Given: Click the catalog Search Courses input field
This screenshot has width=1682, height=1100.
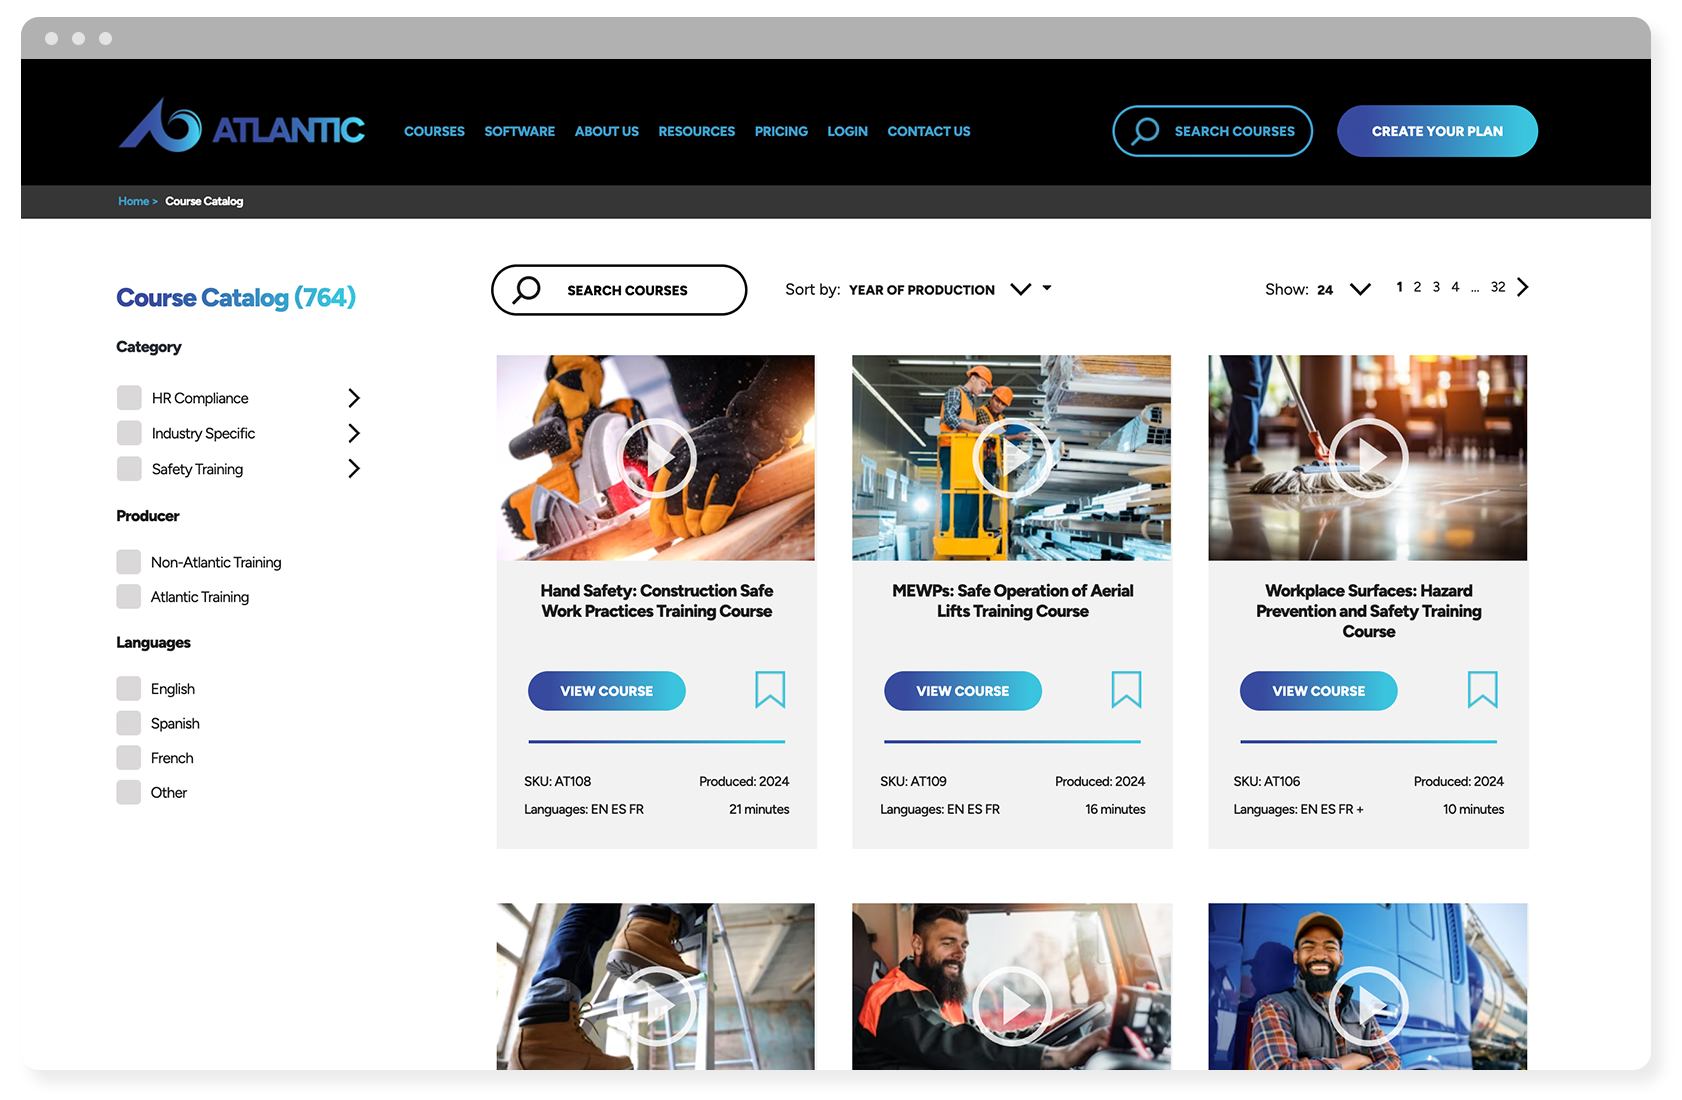Looking at the screenshot, I should [619, 290].
